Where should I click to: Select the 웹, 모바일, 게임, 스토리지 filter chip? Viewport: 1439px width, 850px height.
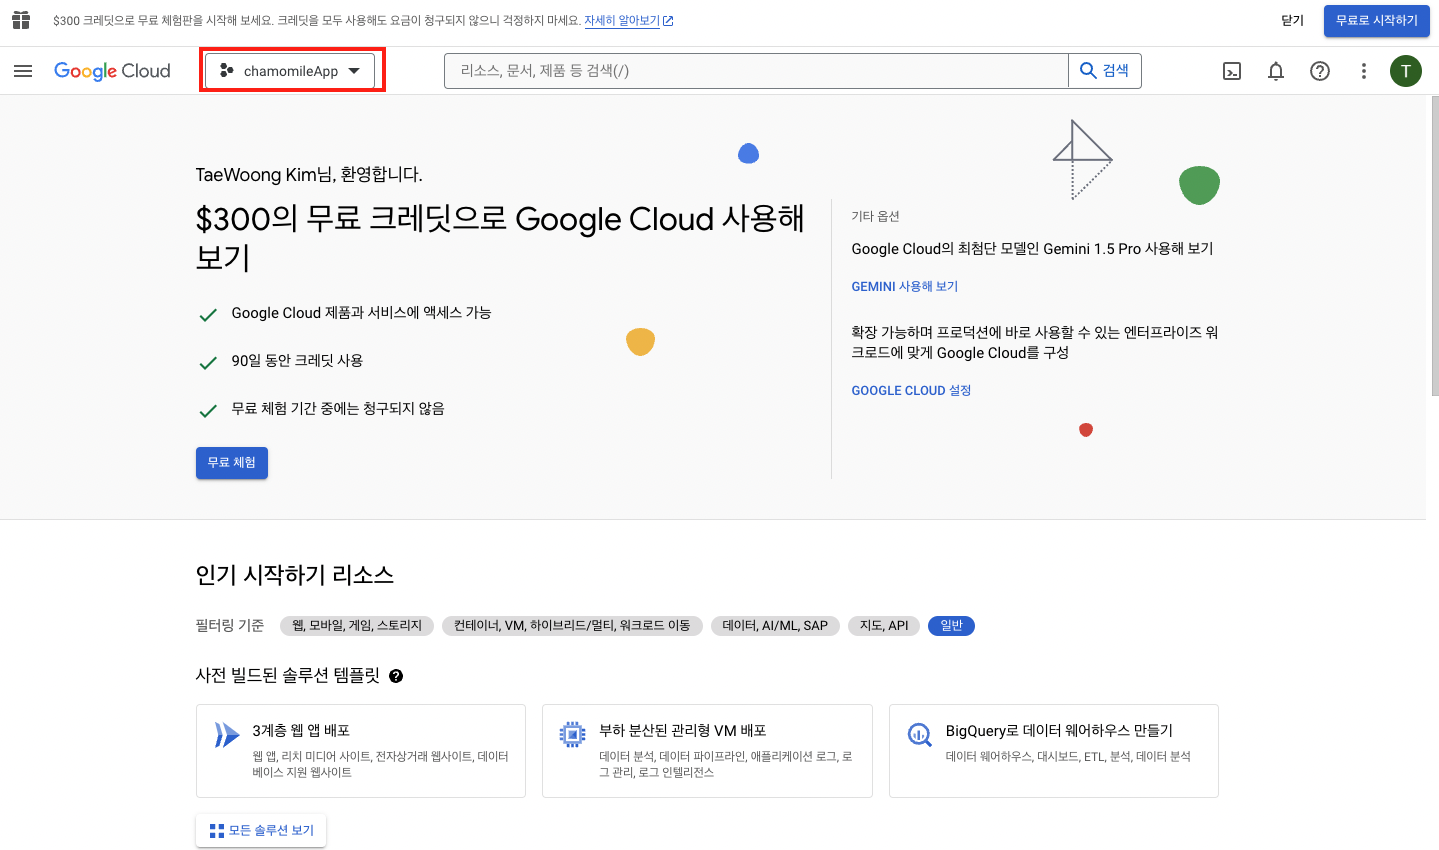click(x=357, y=626)
